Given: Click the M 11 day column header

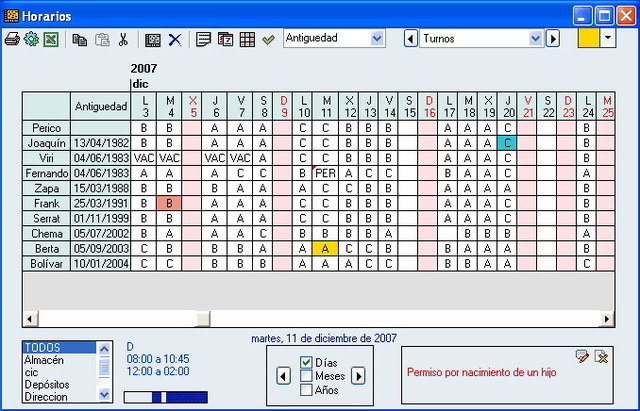Looking at the screenshot, I should (x=325, y=107).
